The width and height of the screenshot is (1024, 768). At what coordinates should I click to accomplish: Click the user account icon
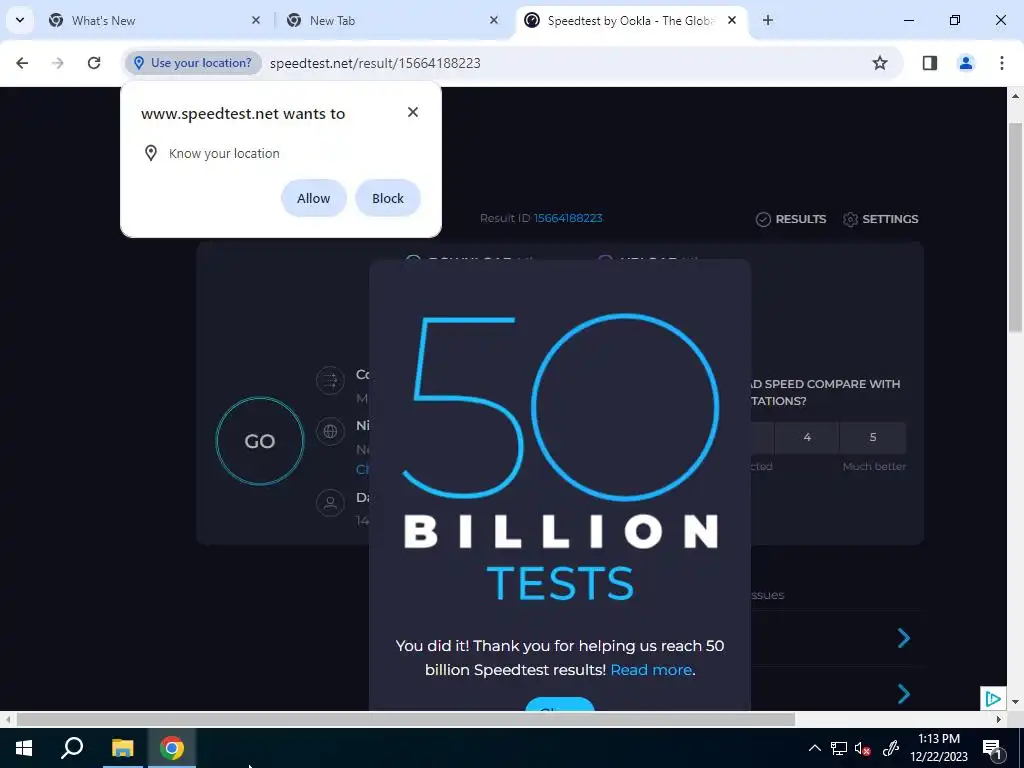point(330,503)
